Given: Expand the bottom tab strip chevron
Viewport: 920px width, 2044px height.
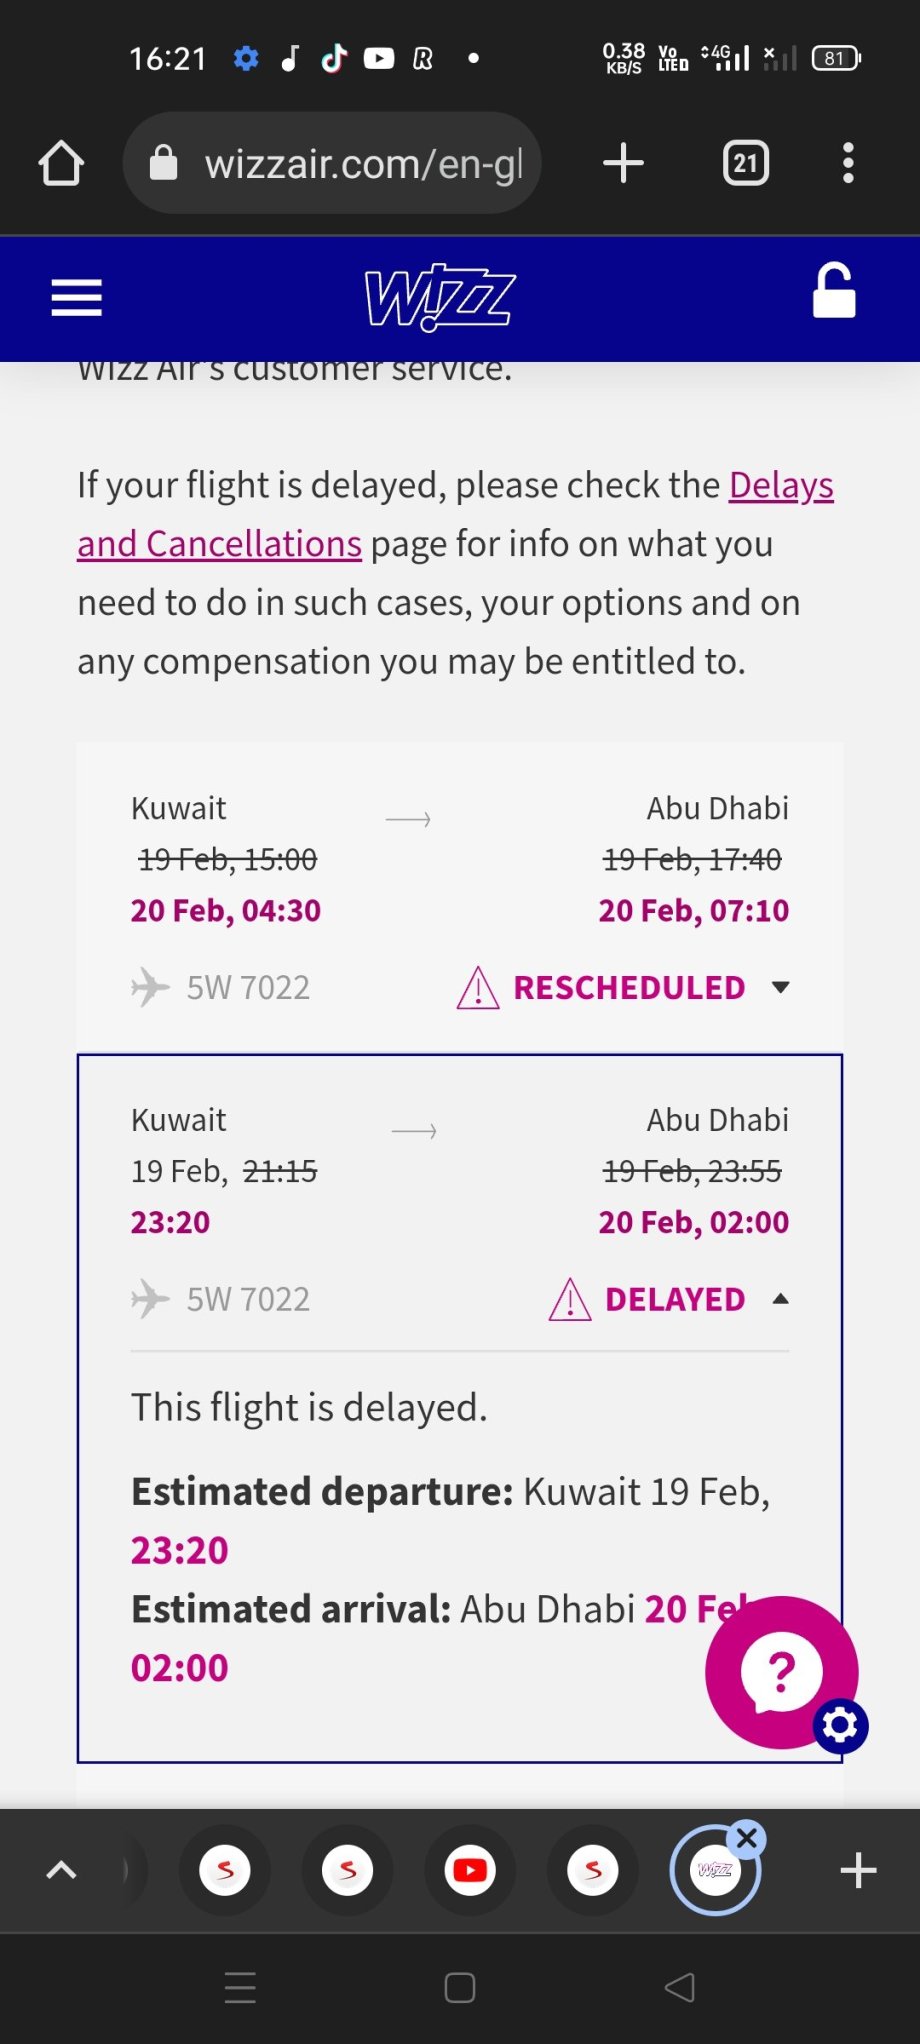Looking at the screenshot, I should [62, 1870].
